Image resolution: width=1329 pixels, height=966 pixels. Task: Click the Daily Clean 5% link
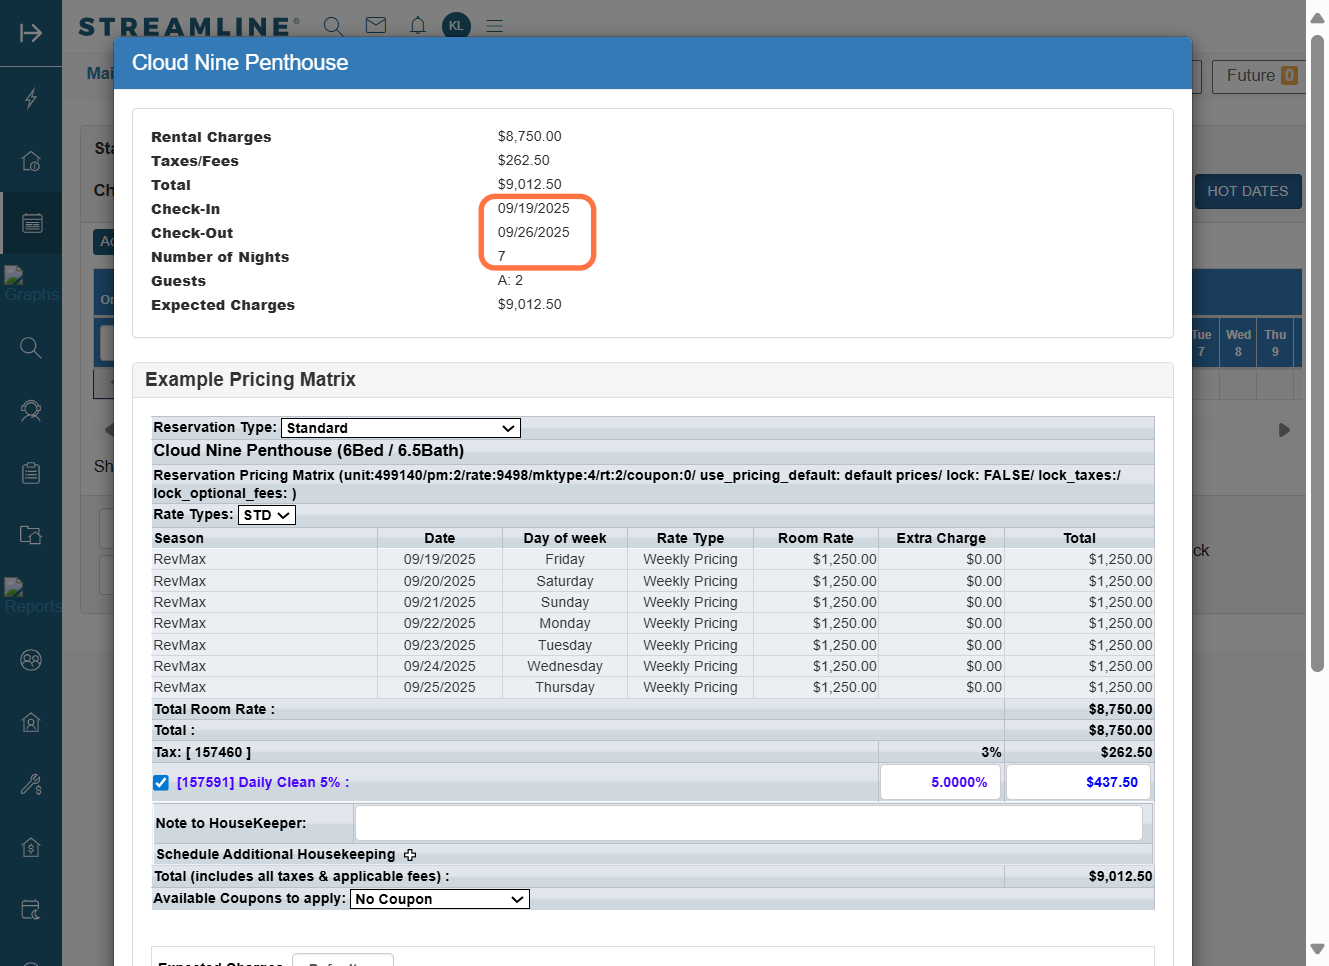(x=263, y=782)
